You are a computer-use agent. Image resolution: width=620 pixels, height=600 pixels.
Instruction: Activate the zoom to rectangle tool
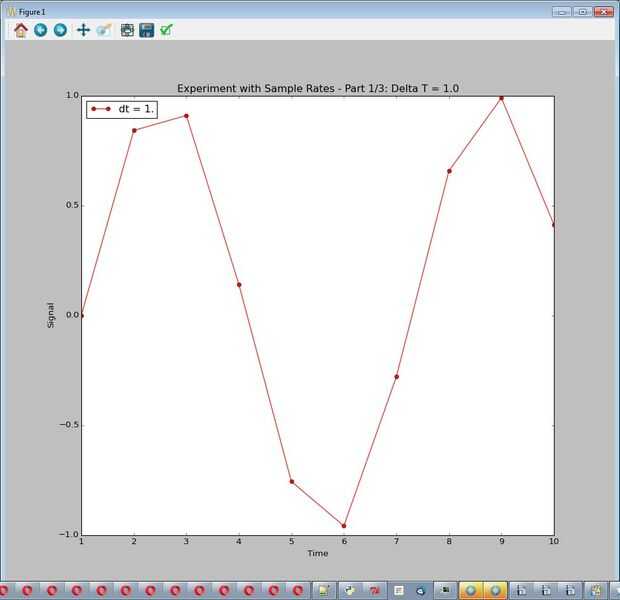point(104,30)
